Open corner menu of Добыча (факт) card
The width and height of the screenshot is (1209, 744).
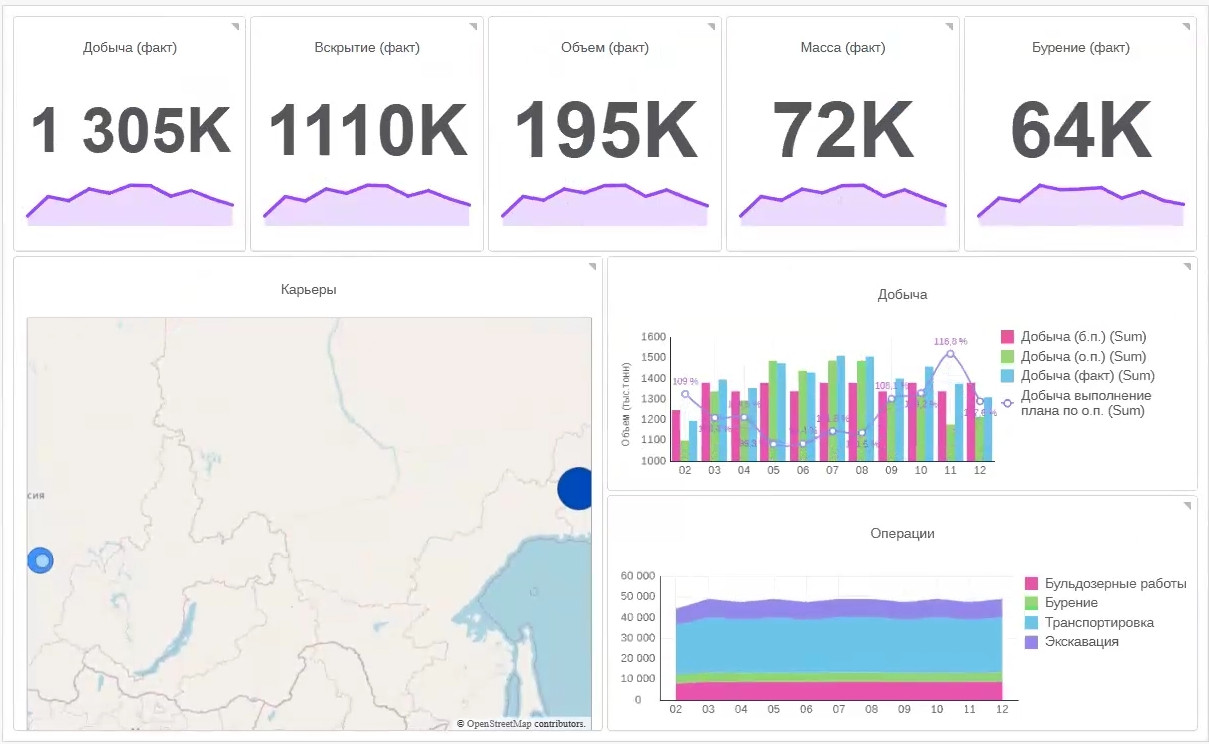tap(236, 26)
